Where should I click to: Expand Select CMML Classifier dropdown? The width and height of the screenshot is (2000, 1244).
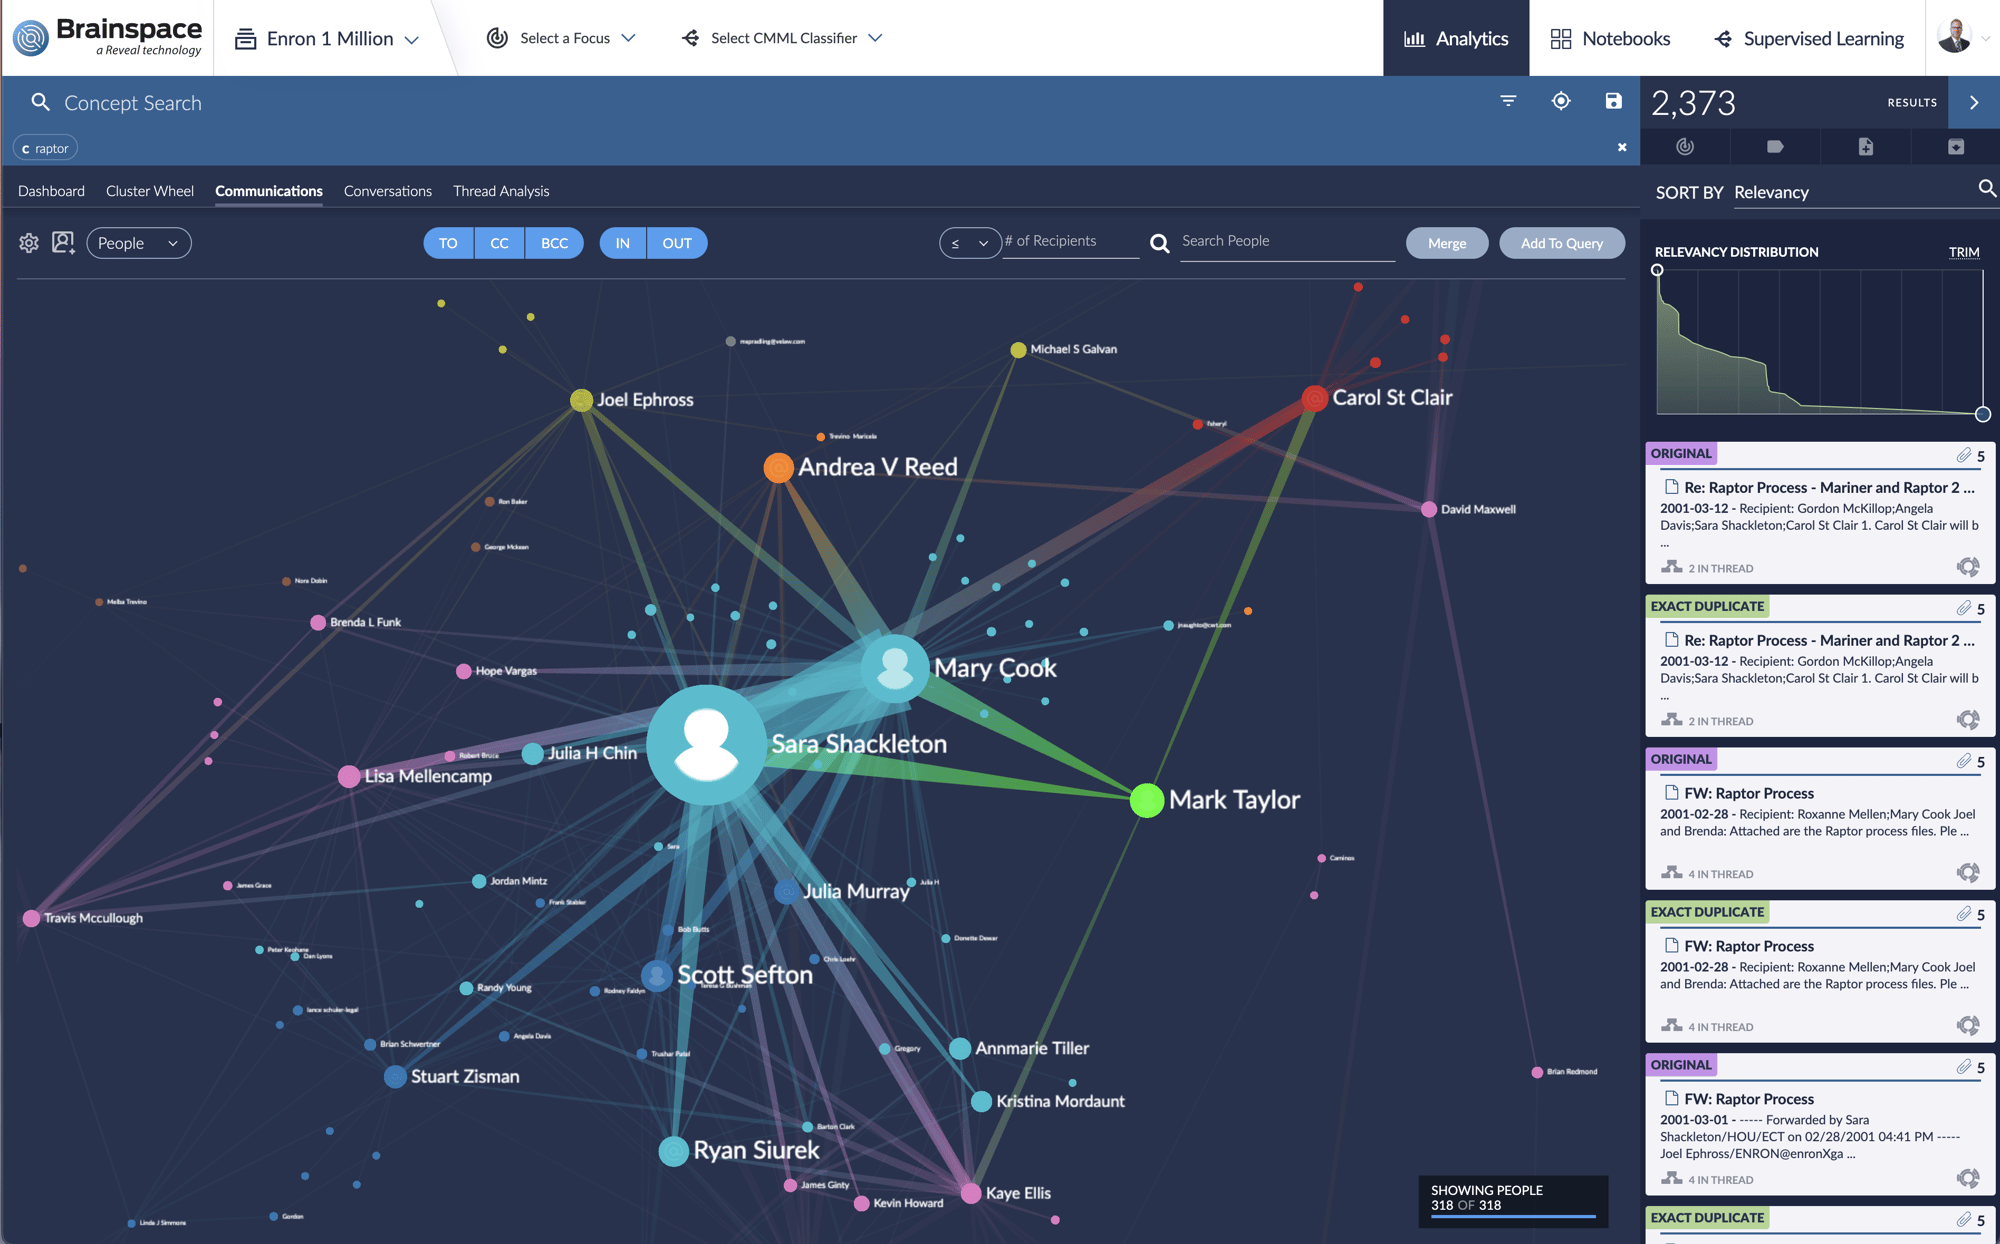(782, 38)
